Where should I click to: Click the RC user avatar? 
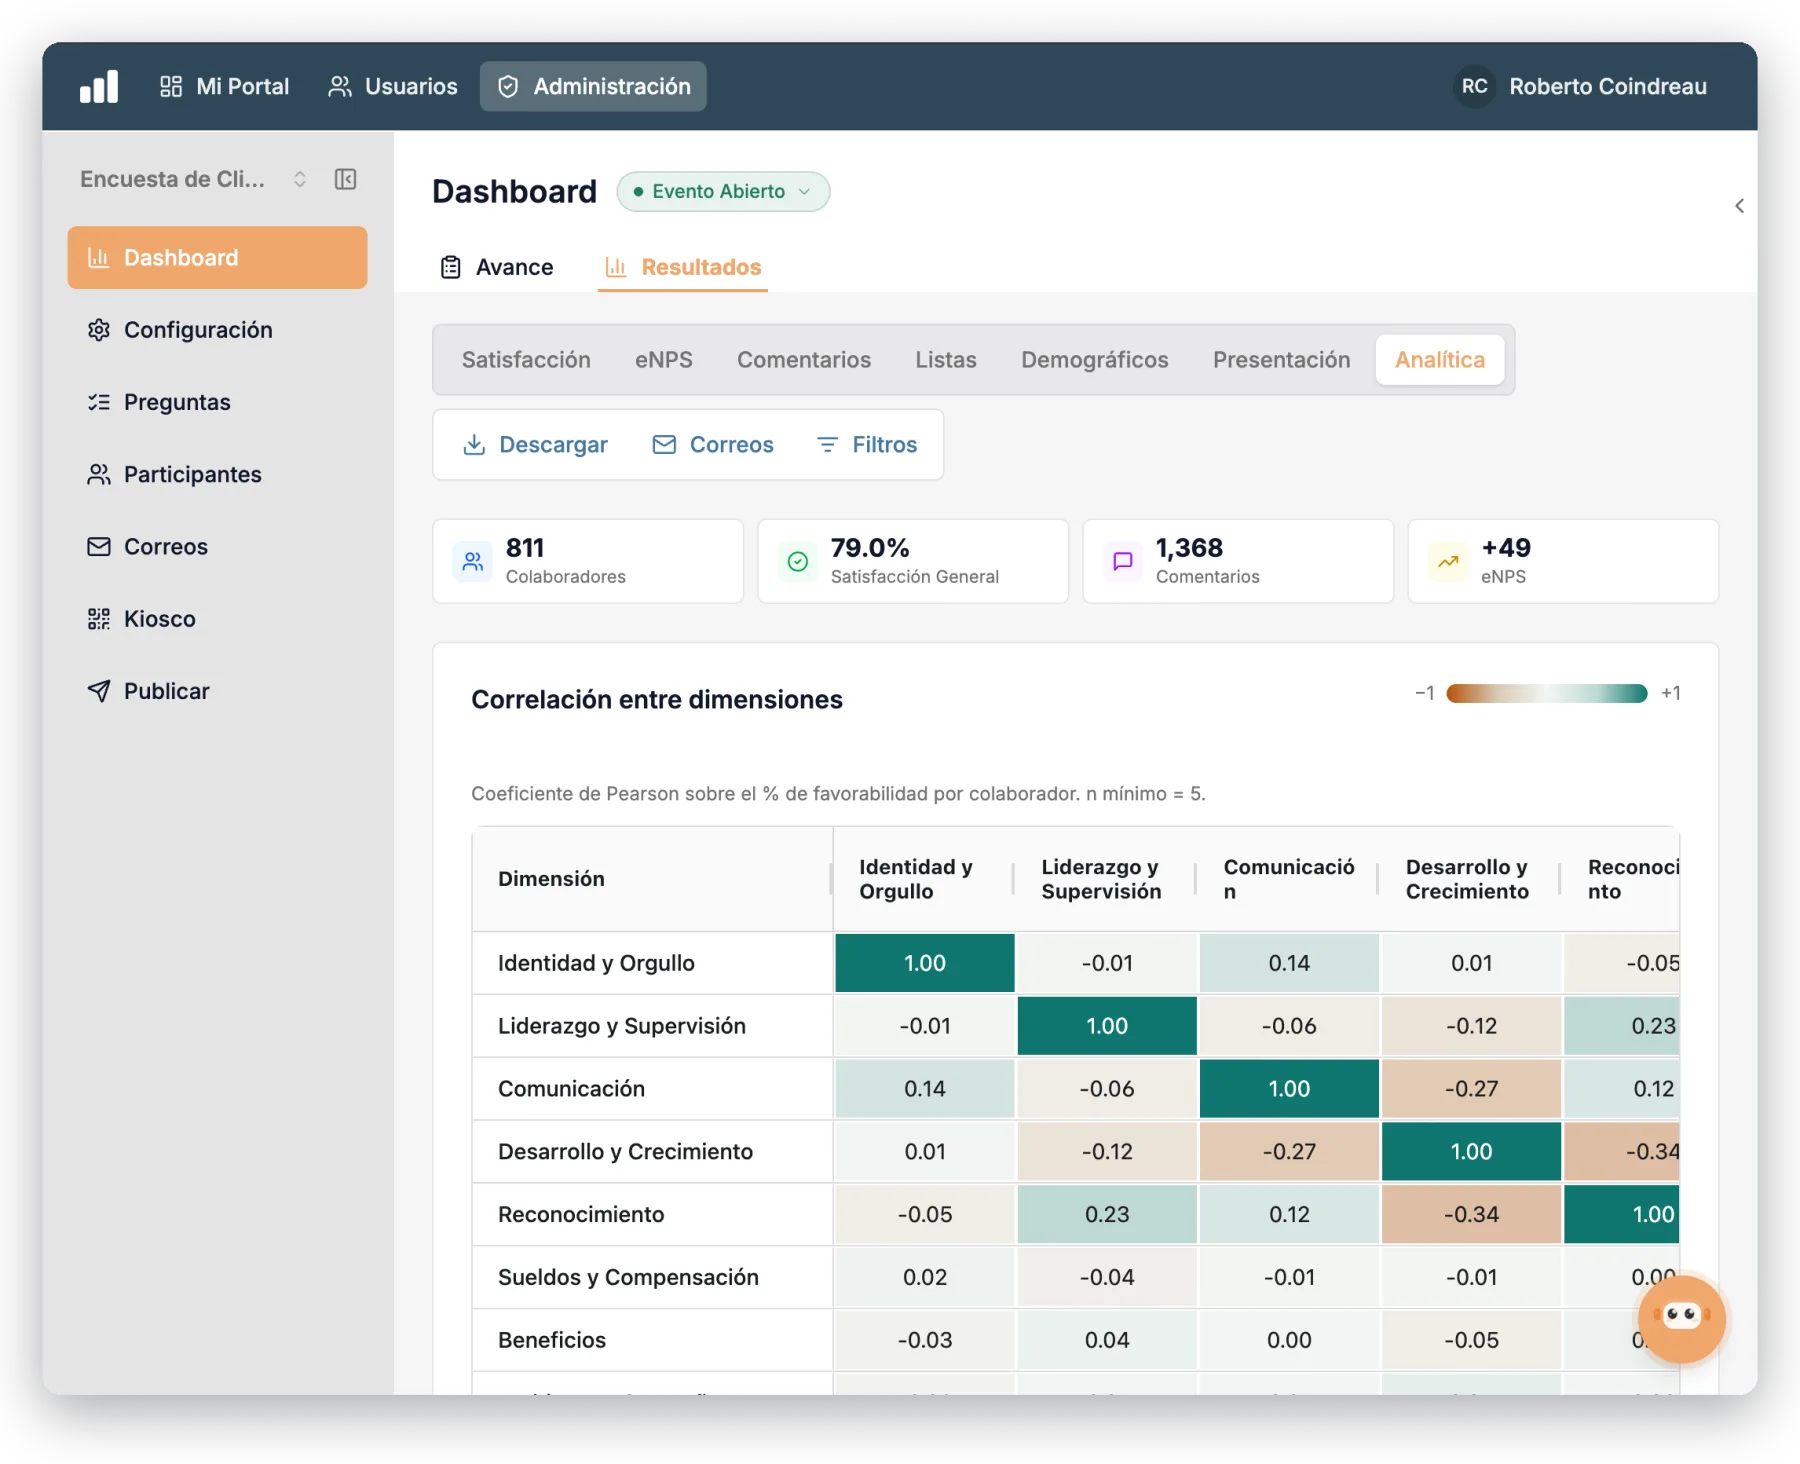[x=1474, y=87]
